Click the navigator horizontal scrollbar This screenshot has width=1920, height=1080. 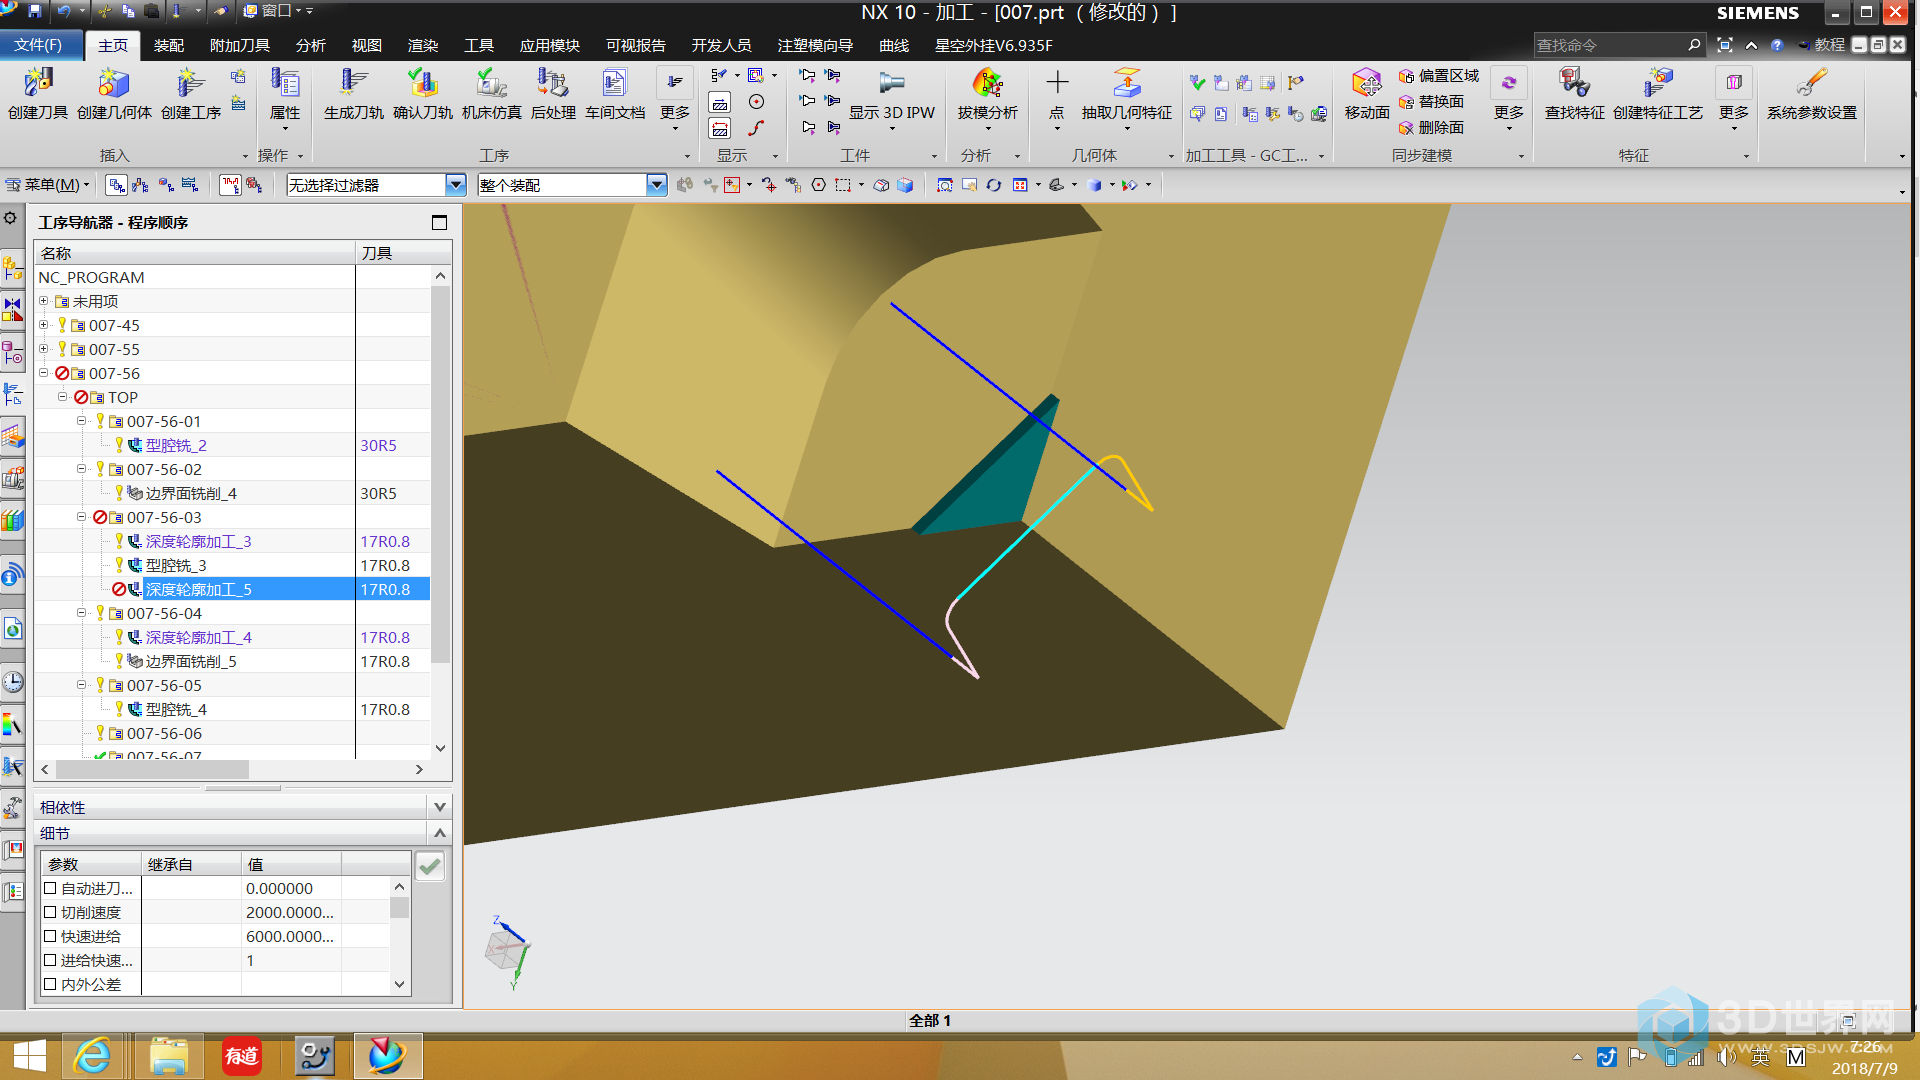coord(152,769)
